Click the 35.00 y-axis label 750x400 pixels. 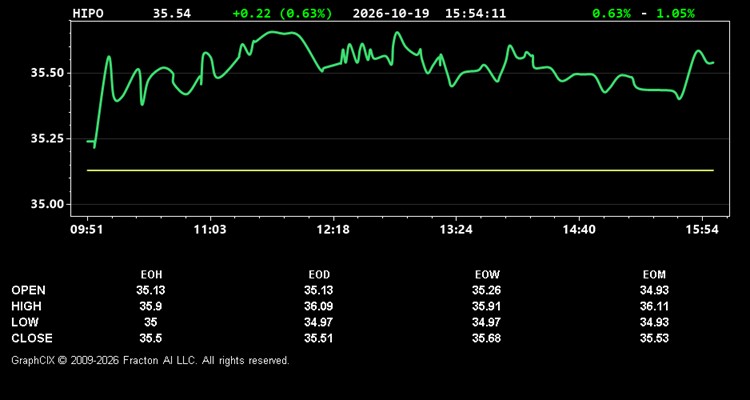pos(47,204)
